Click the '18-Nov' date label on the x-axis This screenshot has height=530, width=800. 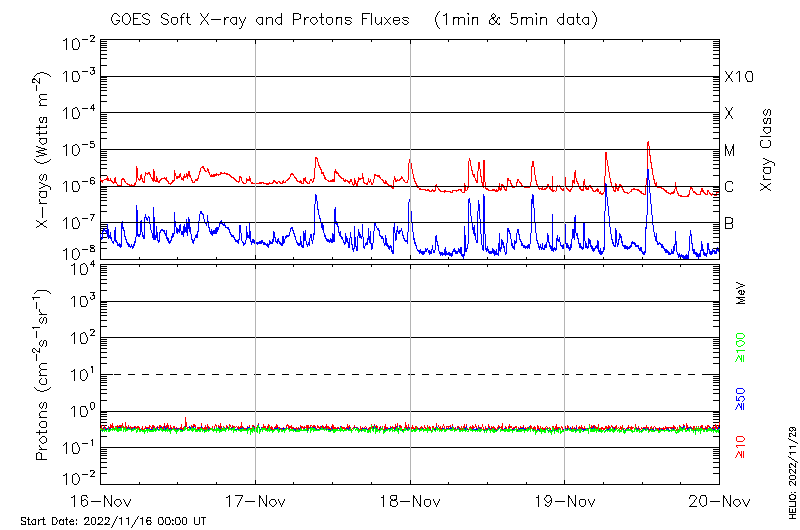410,500
